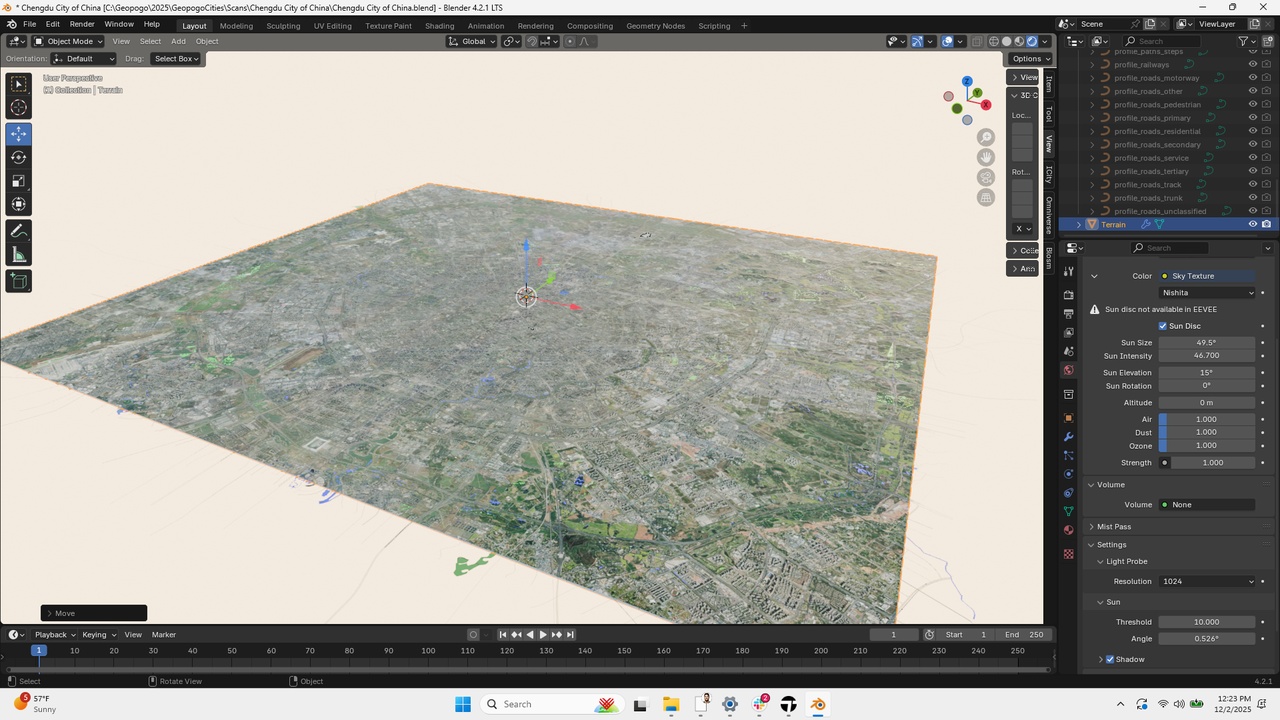Activate the Move tool
1280x720 pixels.
pyautogui.click(x=19, y=134)
